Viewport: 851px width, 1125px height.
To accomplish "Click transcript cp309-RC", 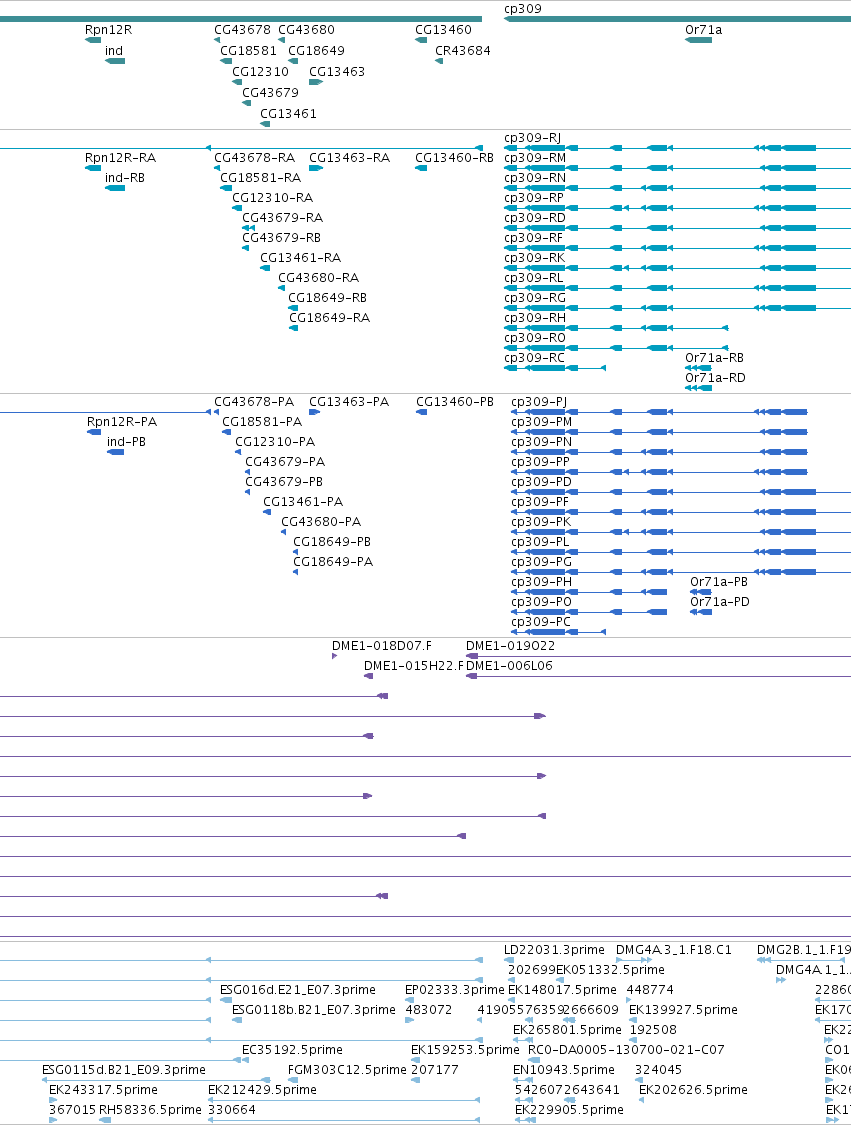I will click(534, 359).
